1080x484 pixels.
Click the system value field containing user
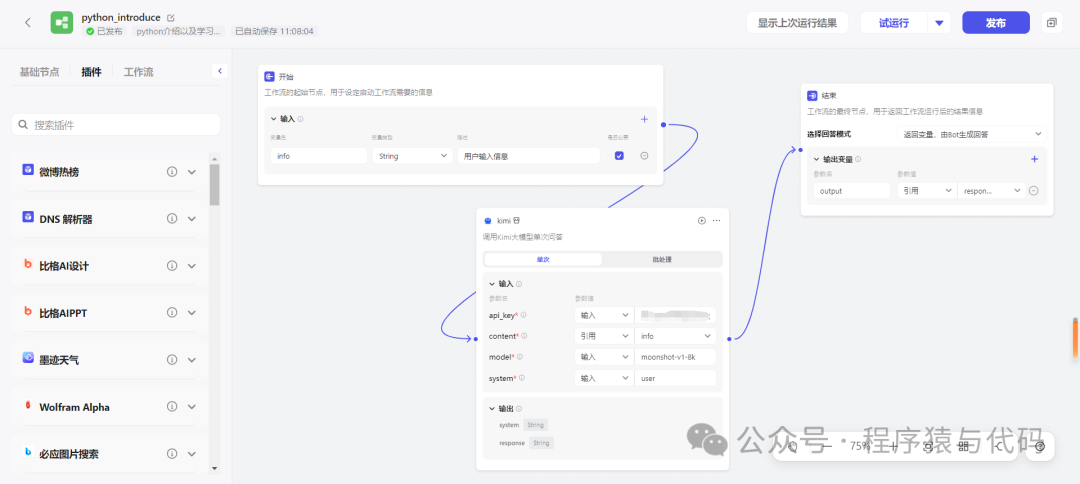point(675,378)
